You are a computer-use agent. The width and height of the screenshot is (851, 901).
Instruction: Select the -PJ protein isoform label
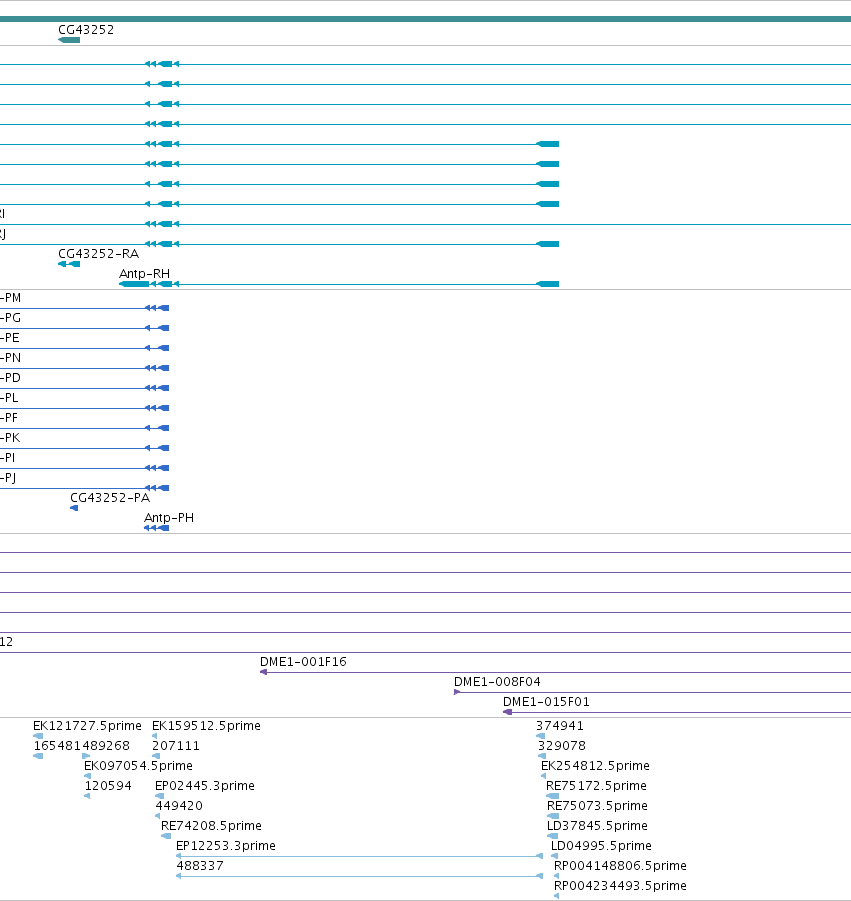8,478
